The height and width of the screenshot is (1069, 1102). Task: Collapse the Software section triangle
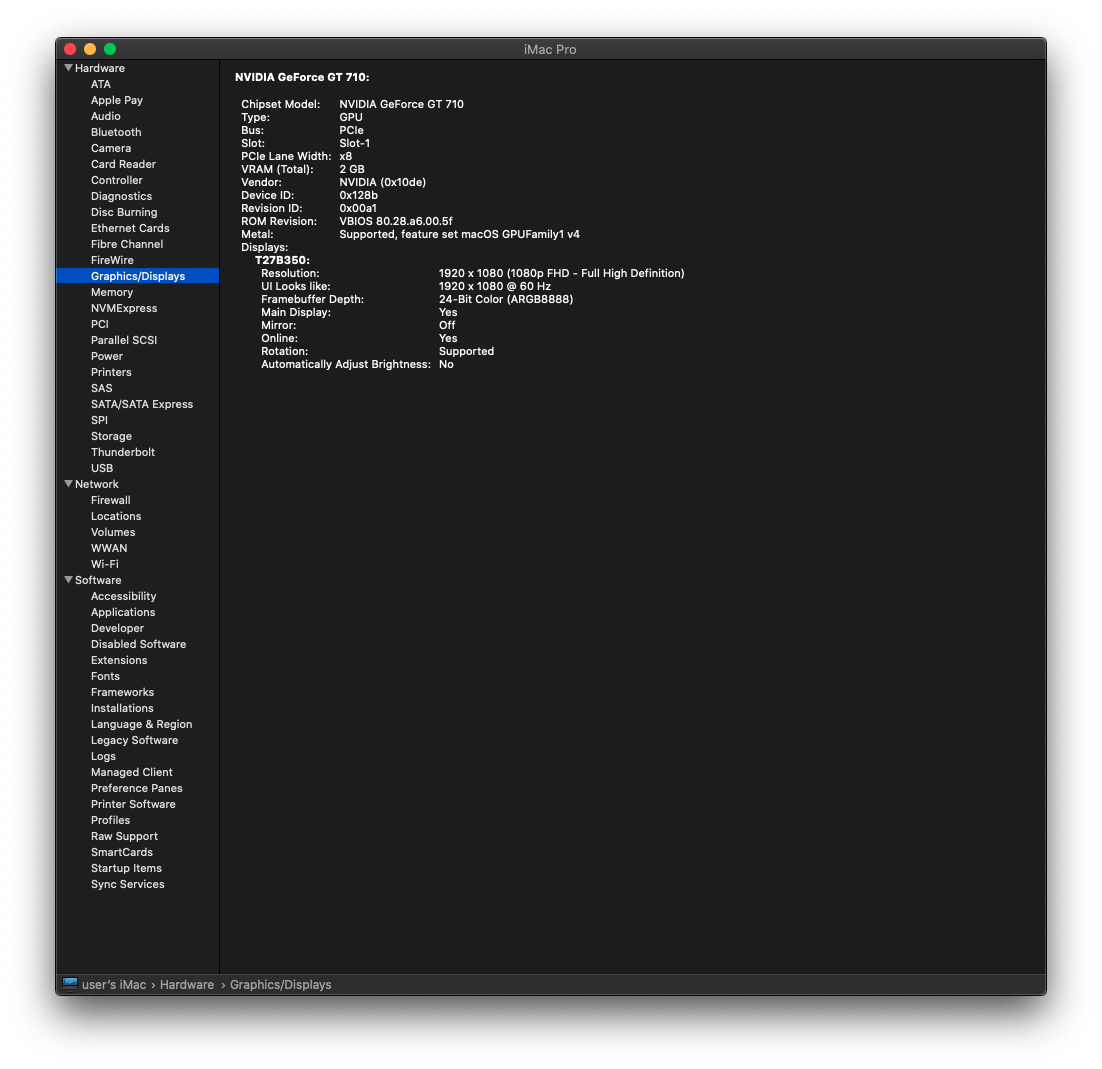tap(68, 580)
